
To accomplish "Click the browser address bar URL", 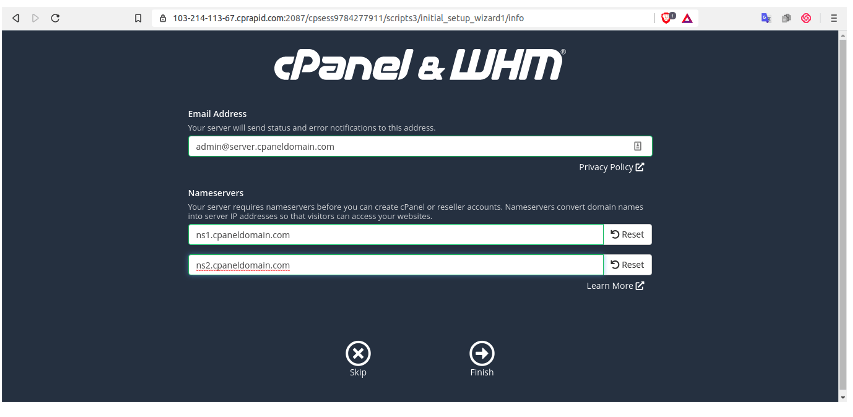I will point(348,18).
